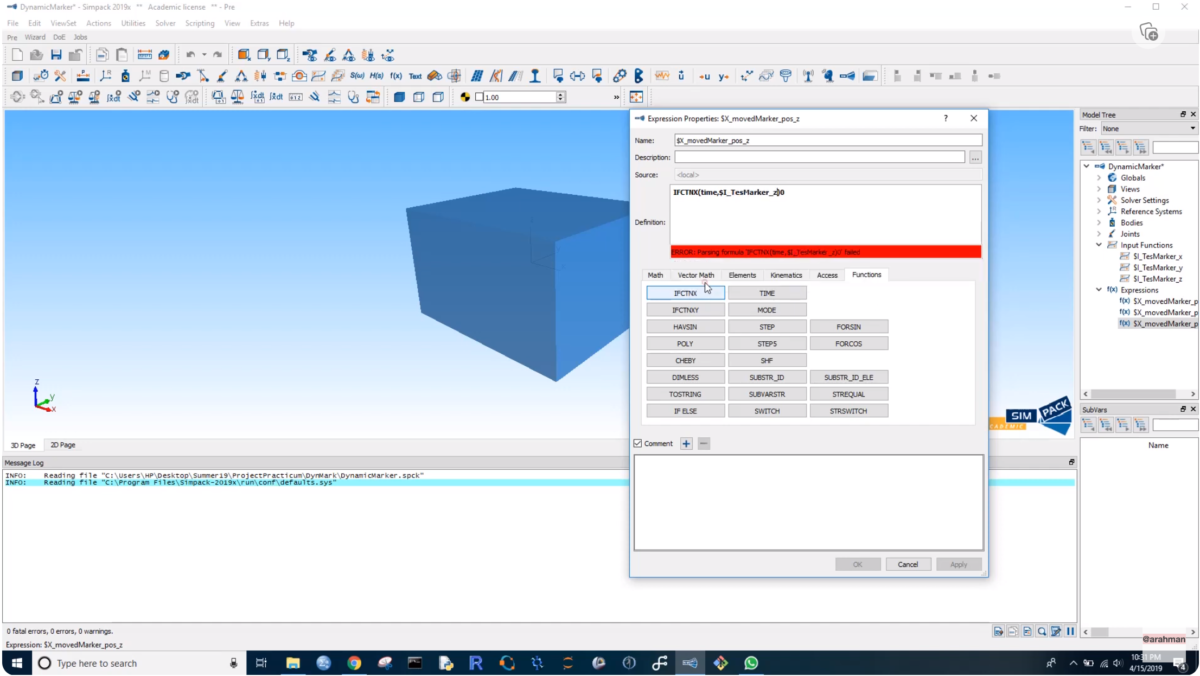Click the HAVSIN function button
The width and height of the screenshot is (1200, 676).
[686, 327]
